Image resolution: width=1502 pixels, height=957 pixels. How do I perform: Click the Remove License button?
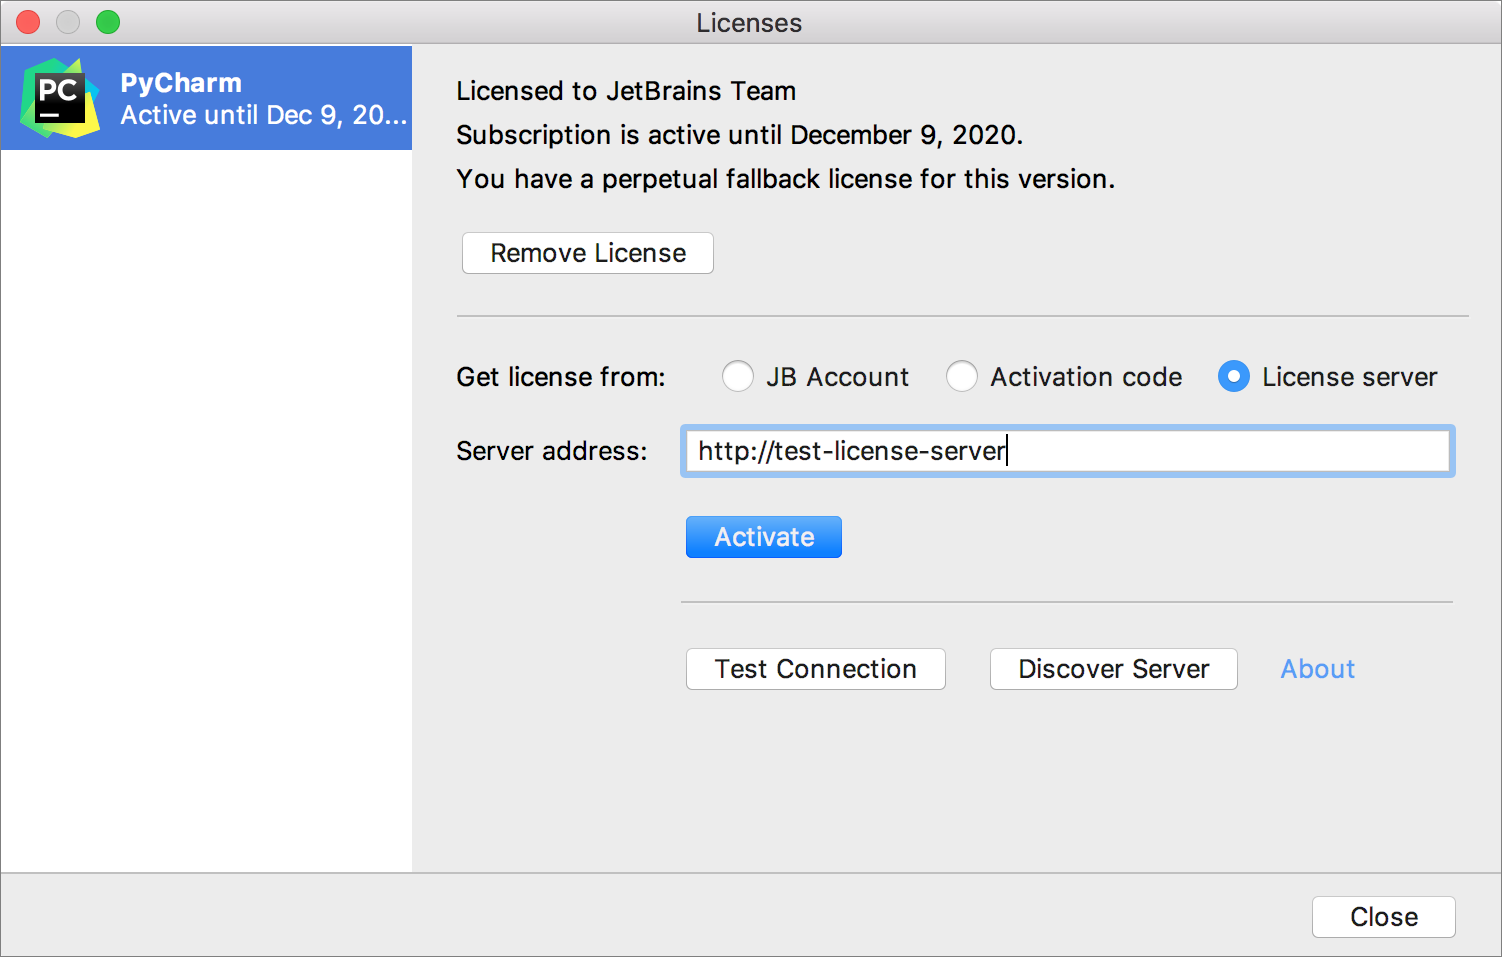pos(587,253)
